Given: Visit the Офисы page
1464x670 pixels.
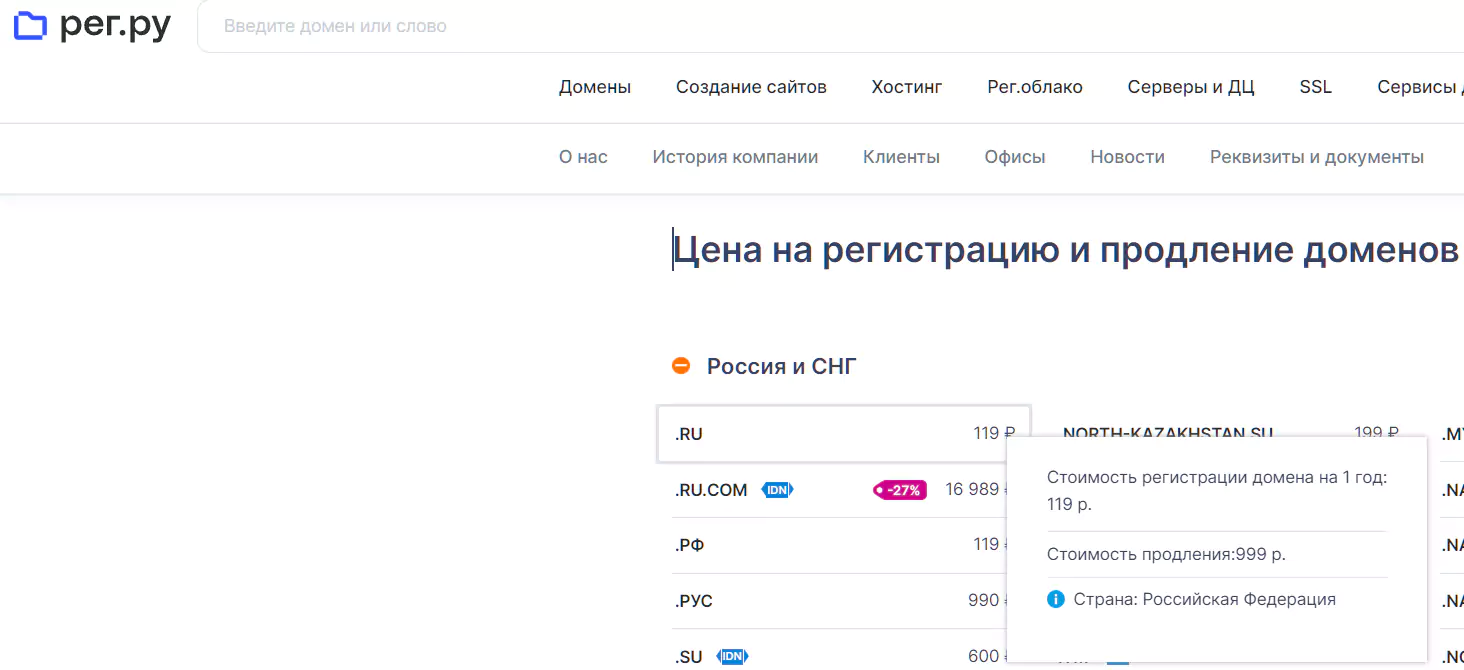Looking at the screenshot, I should pyautogui.click(x=1014, y=157).
